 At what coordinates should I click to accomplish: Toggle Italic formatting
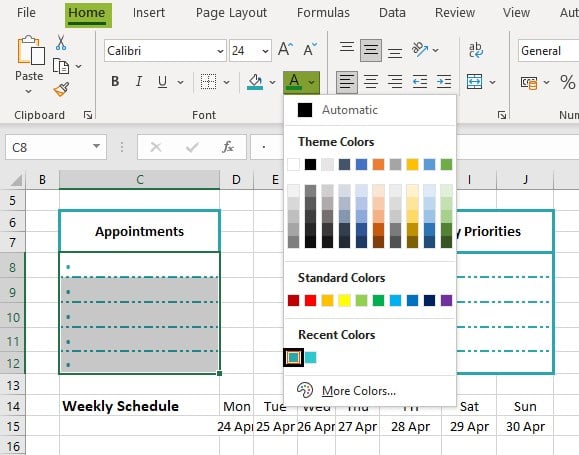(x=138, y=81)
